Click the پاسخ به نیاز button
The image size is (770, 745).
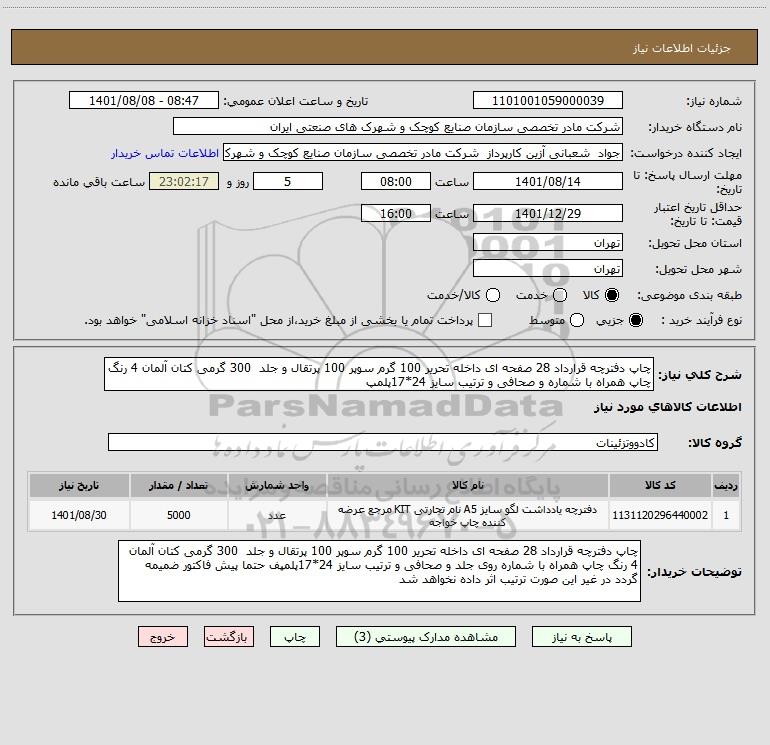[x=581, y=636]
